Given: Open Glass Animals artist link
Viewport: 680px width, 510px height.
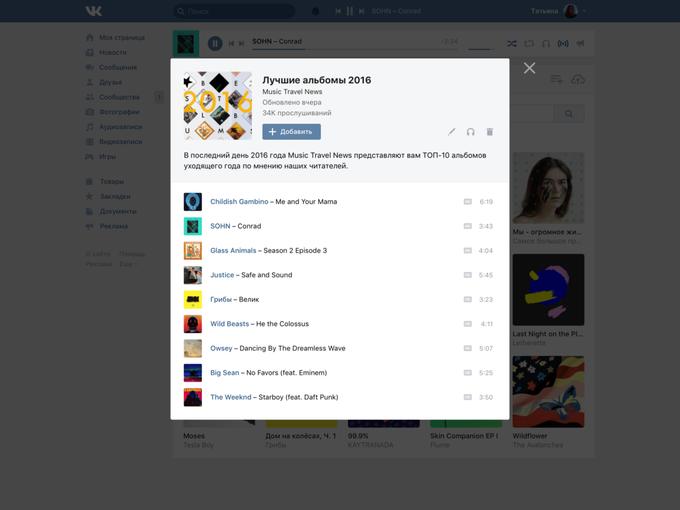Looking at the screenshot, I should (x=233, y=251).
